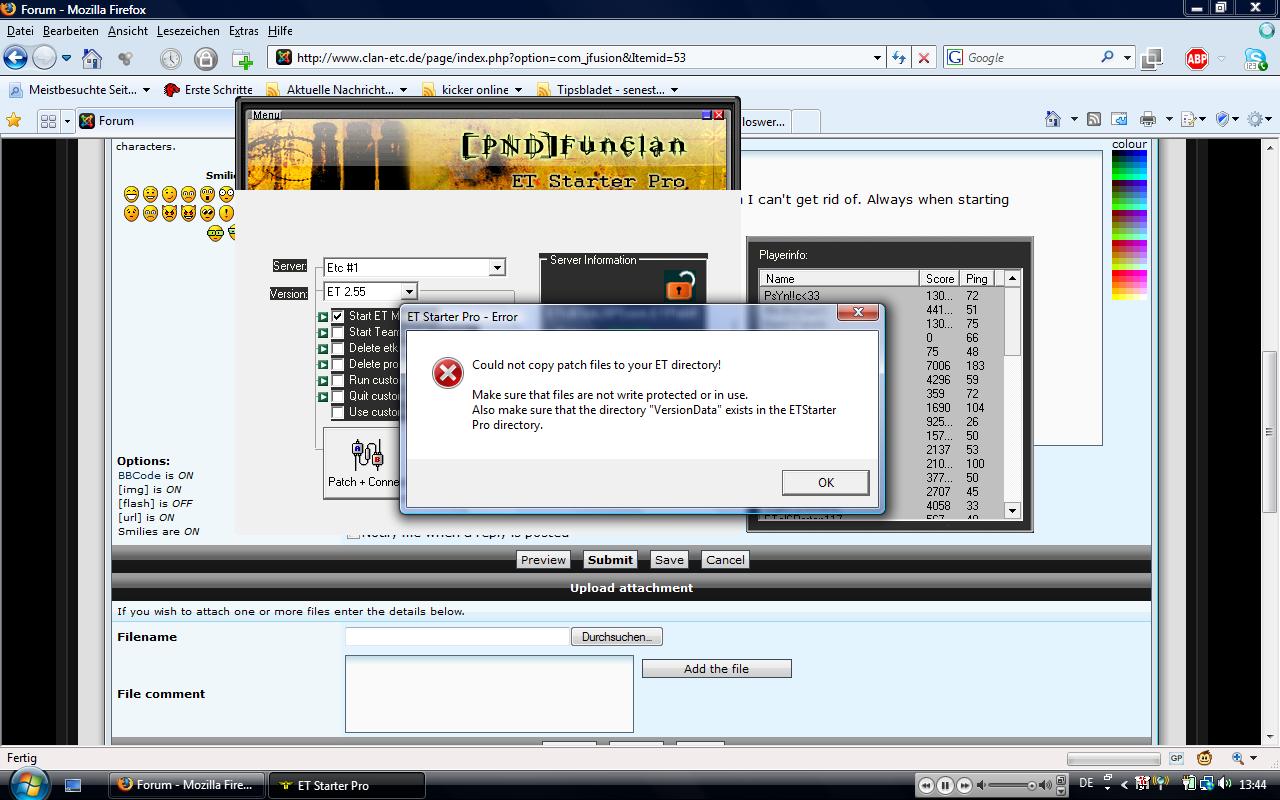Expand the Version dropdown ET 2.55
The image size is (1280, 800).
point(408,292)
